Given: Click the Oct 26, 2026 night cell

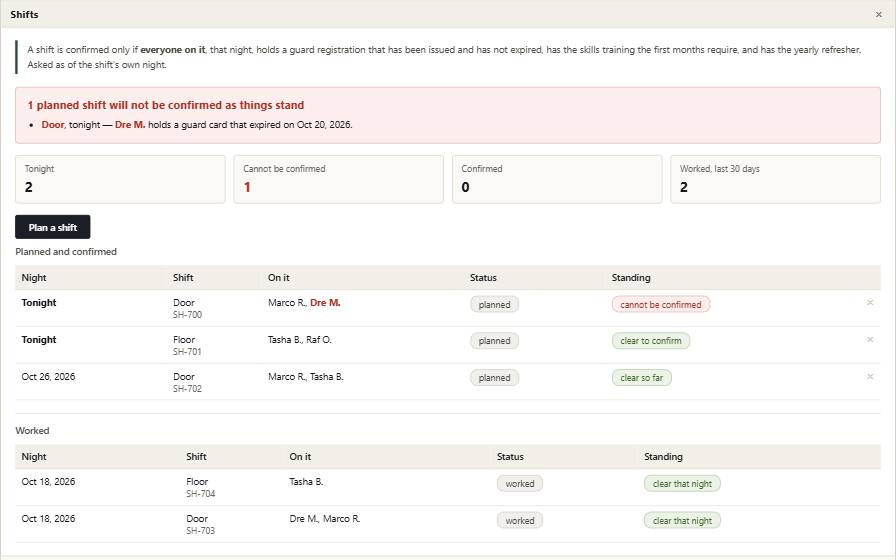Looking at the screenshot, I should click(x=49, y=377).
